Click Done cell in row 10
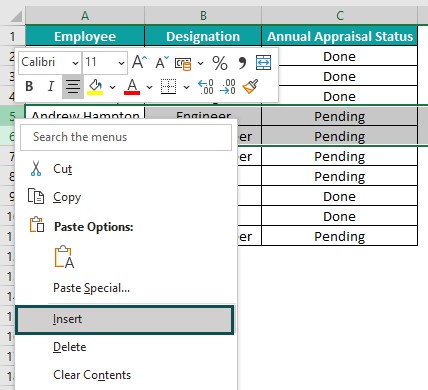Image resolution: width=428 pixels, height=390 pixels. (x=340, y=216)
